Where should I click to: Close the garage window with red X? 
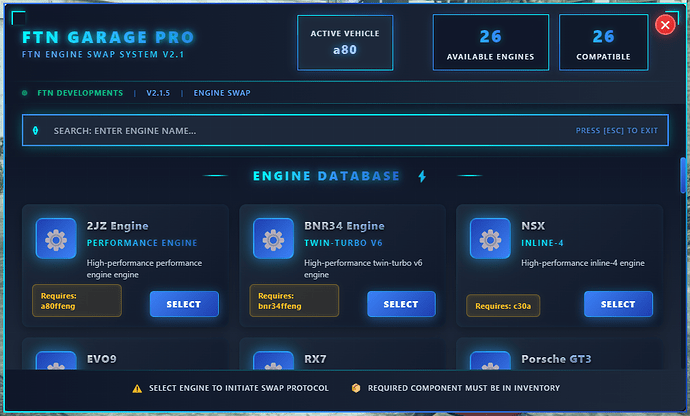tap(664, 26)
